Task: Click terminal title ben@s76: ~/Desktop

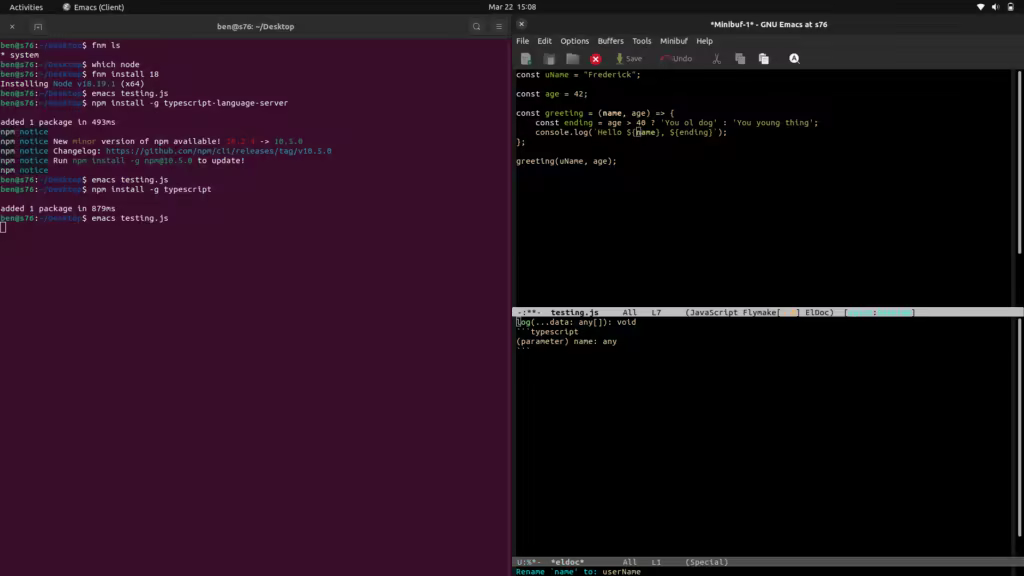Action: [255, 27]
